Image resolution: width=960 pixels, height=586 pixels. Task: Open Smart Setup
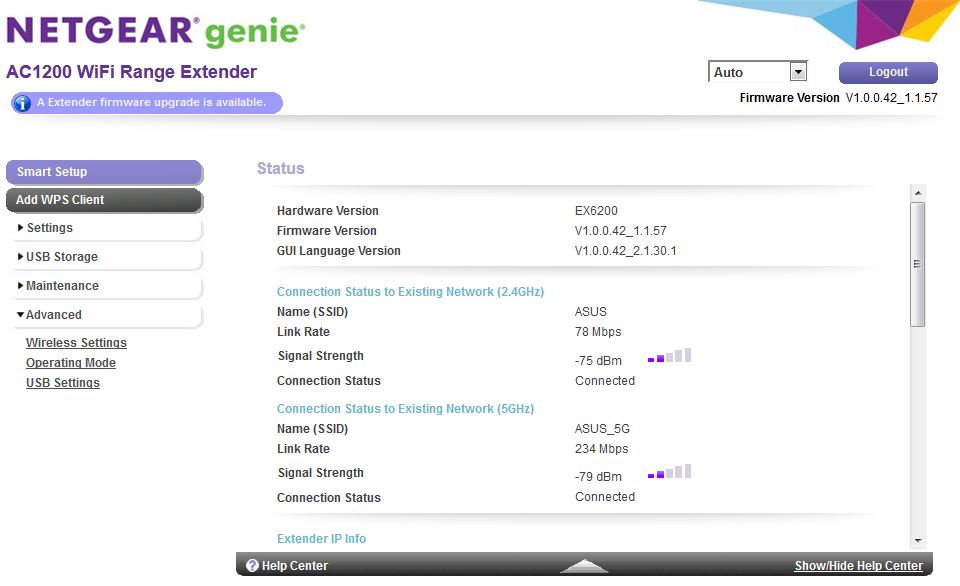(x=104, y=172)
